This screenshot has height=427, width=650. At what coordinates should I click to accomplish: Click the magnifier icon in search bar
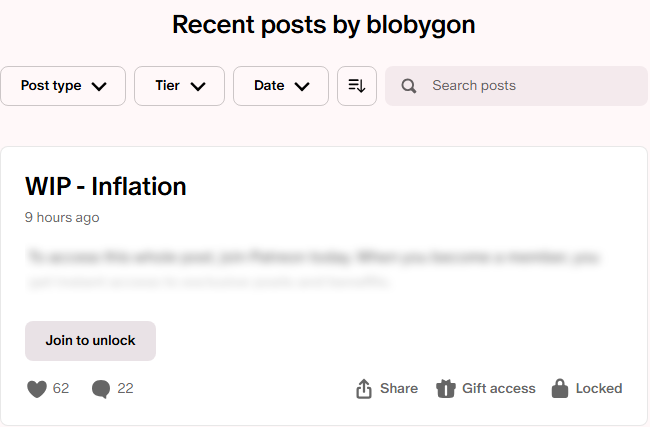coord(408,86)
